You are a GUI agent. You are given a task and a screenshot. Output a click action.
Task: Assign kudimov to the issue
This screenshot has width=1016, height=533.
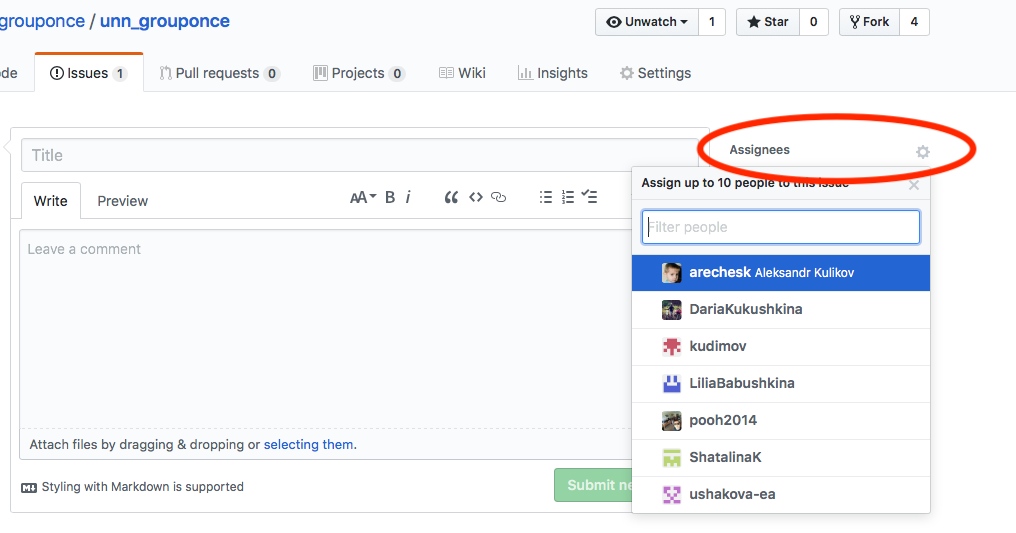781,346
